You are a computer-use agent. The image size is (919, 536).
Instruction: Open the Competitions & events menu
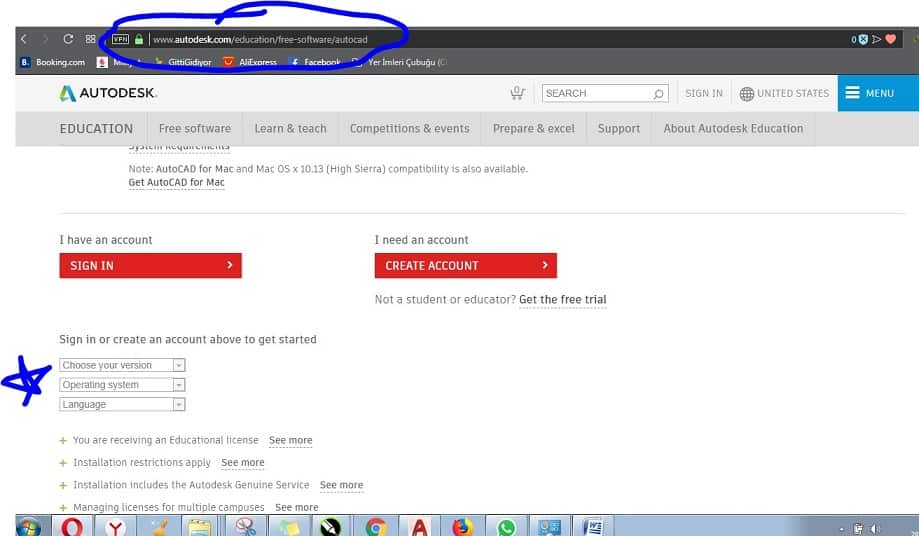[x=409, y=128]
